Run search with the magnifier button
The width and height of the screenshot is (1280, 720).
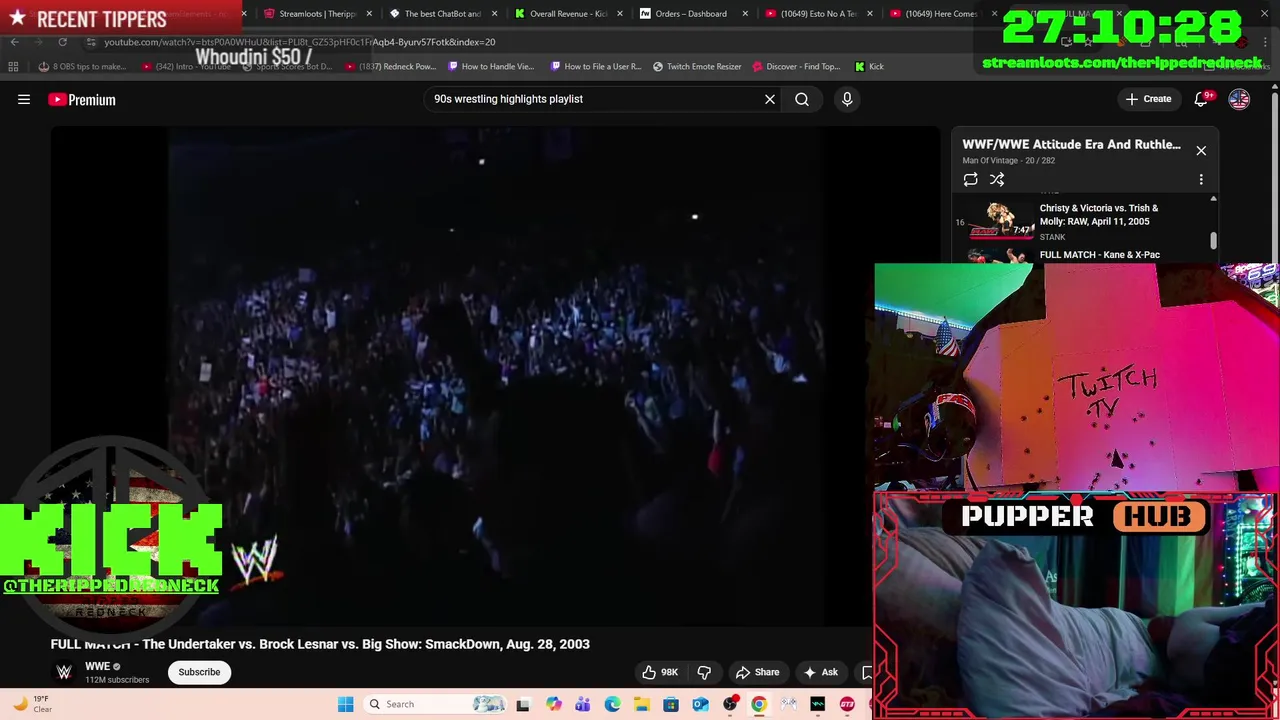[x=802, y=99]
